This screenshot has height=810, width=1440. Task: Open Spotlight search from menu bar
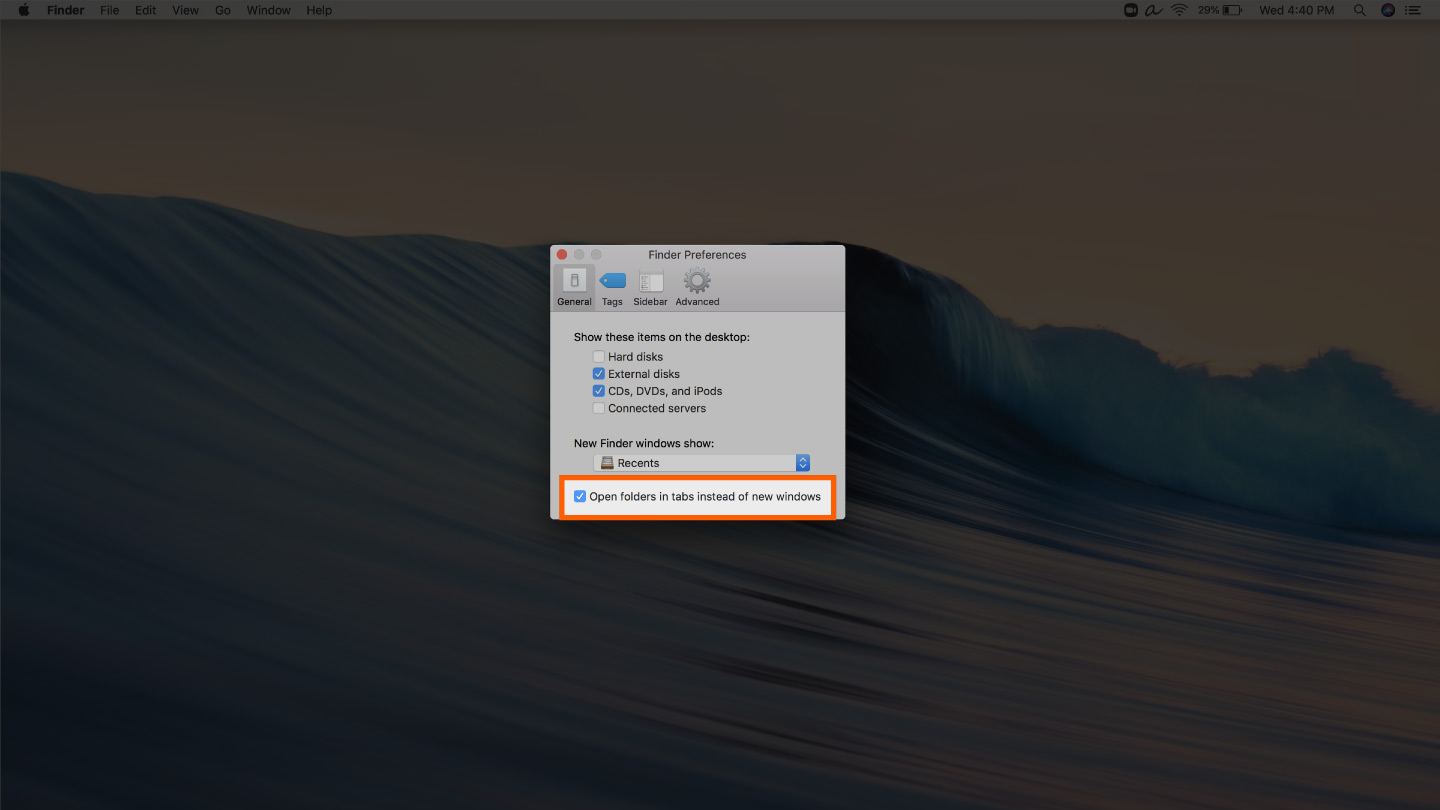click(x=1360, y=10)
